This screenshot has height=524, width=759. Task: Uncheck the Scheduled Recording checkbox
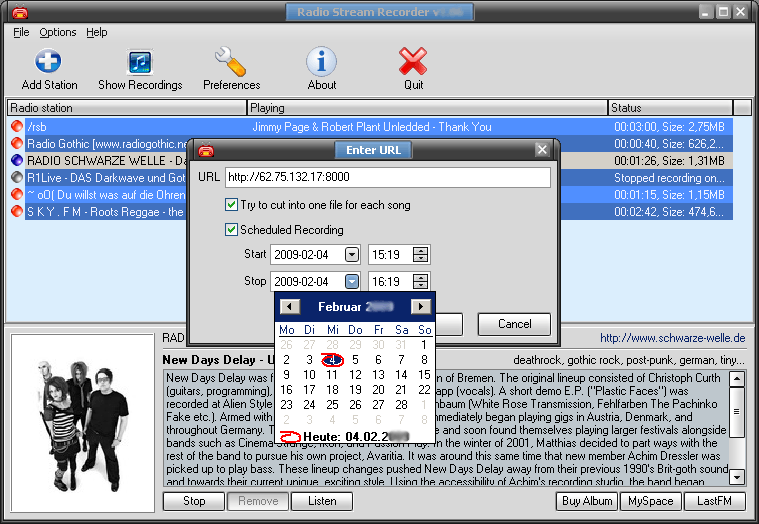pyautogui.click(x=232, y=230)
